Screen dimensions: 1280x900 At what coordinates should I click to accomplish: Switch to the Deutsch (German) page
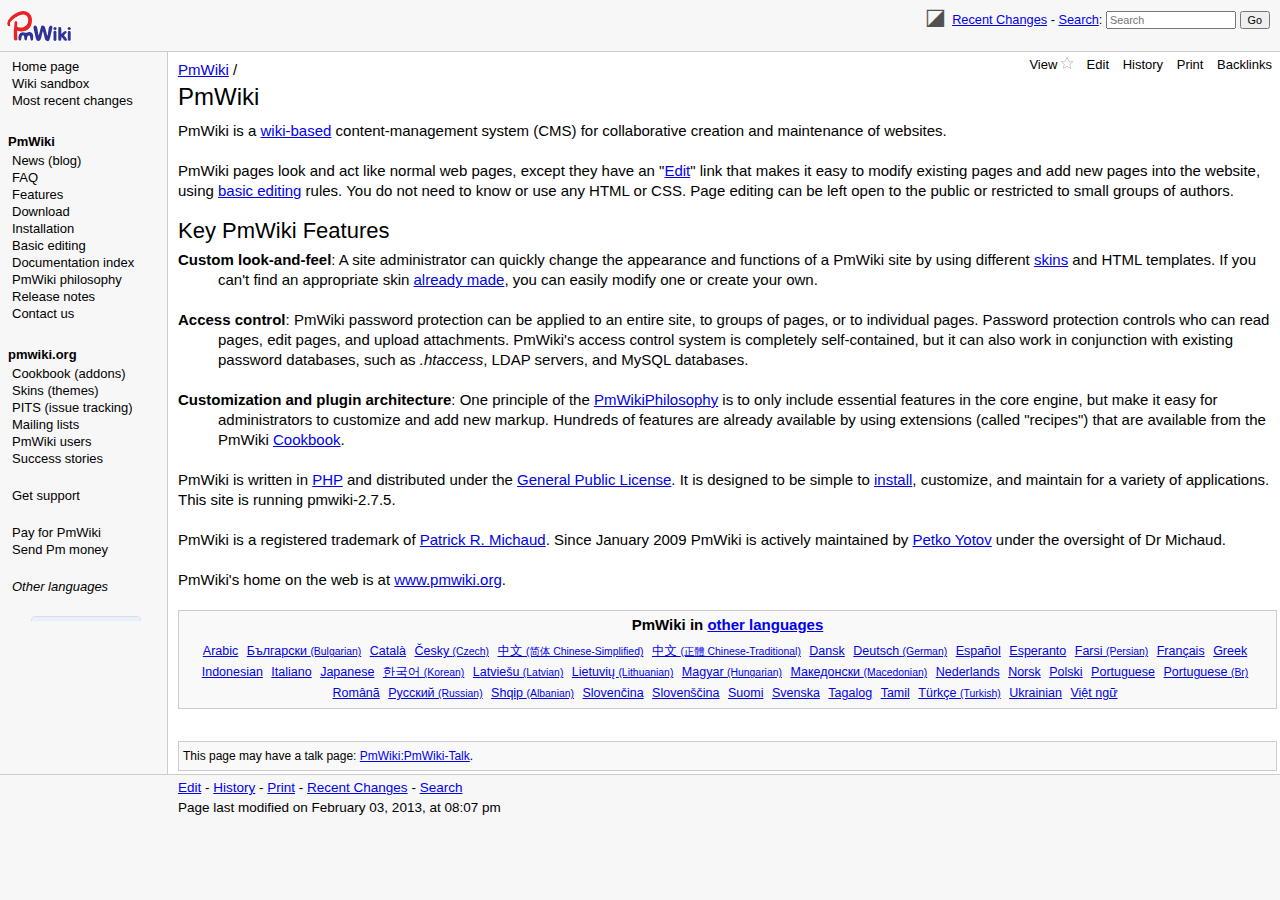tap(900, 651)
